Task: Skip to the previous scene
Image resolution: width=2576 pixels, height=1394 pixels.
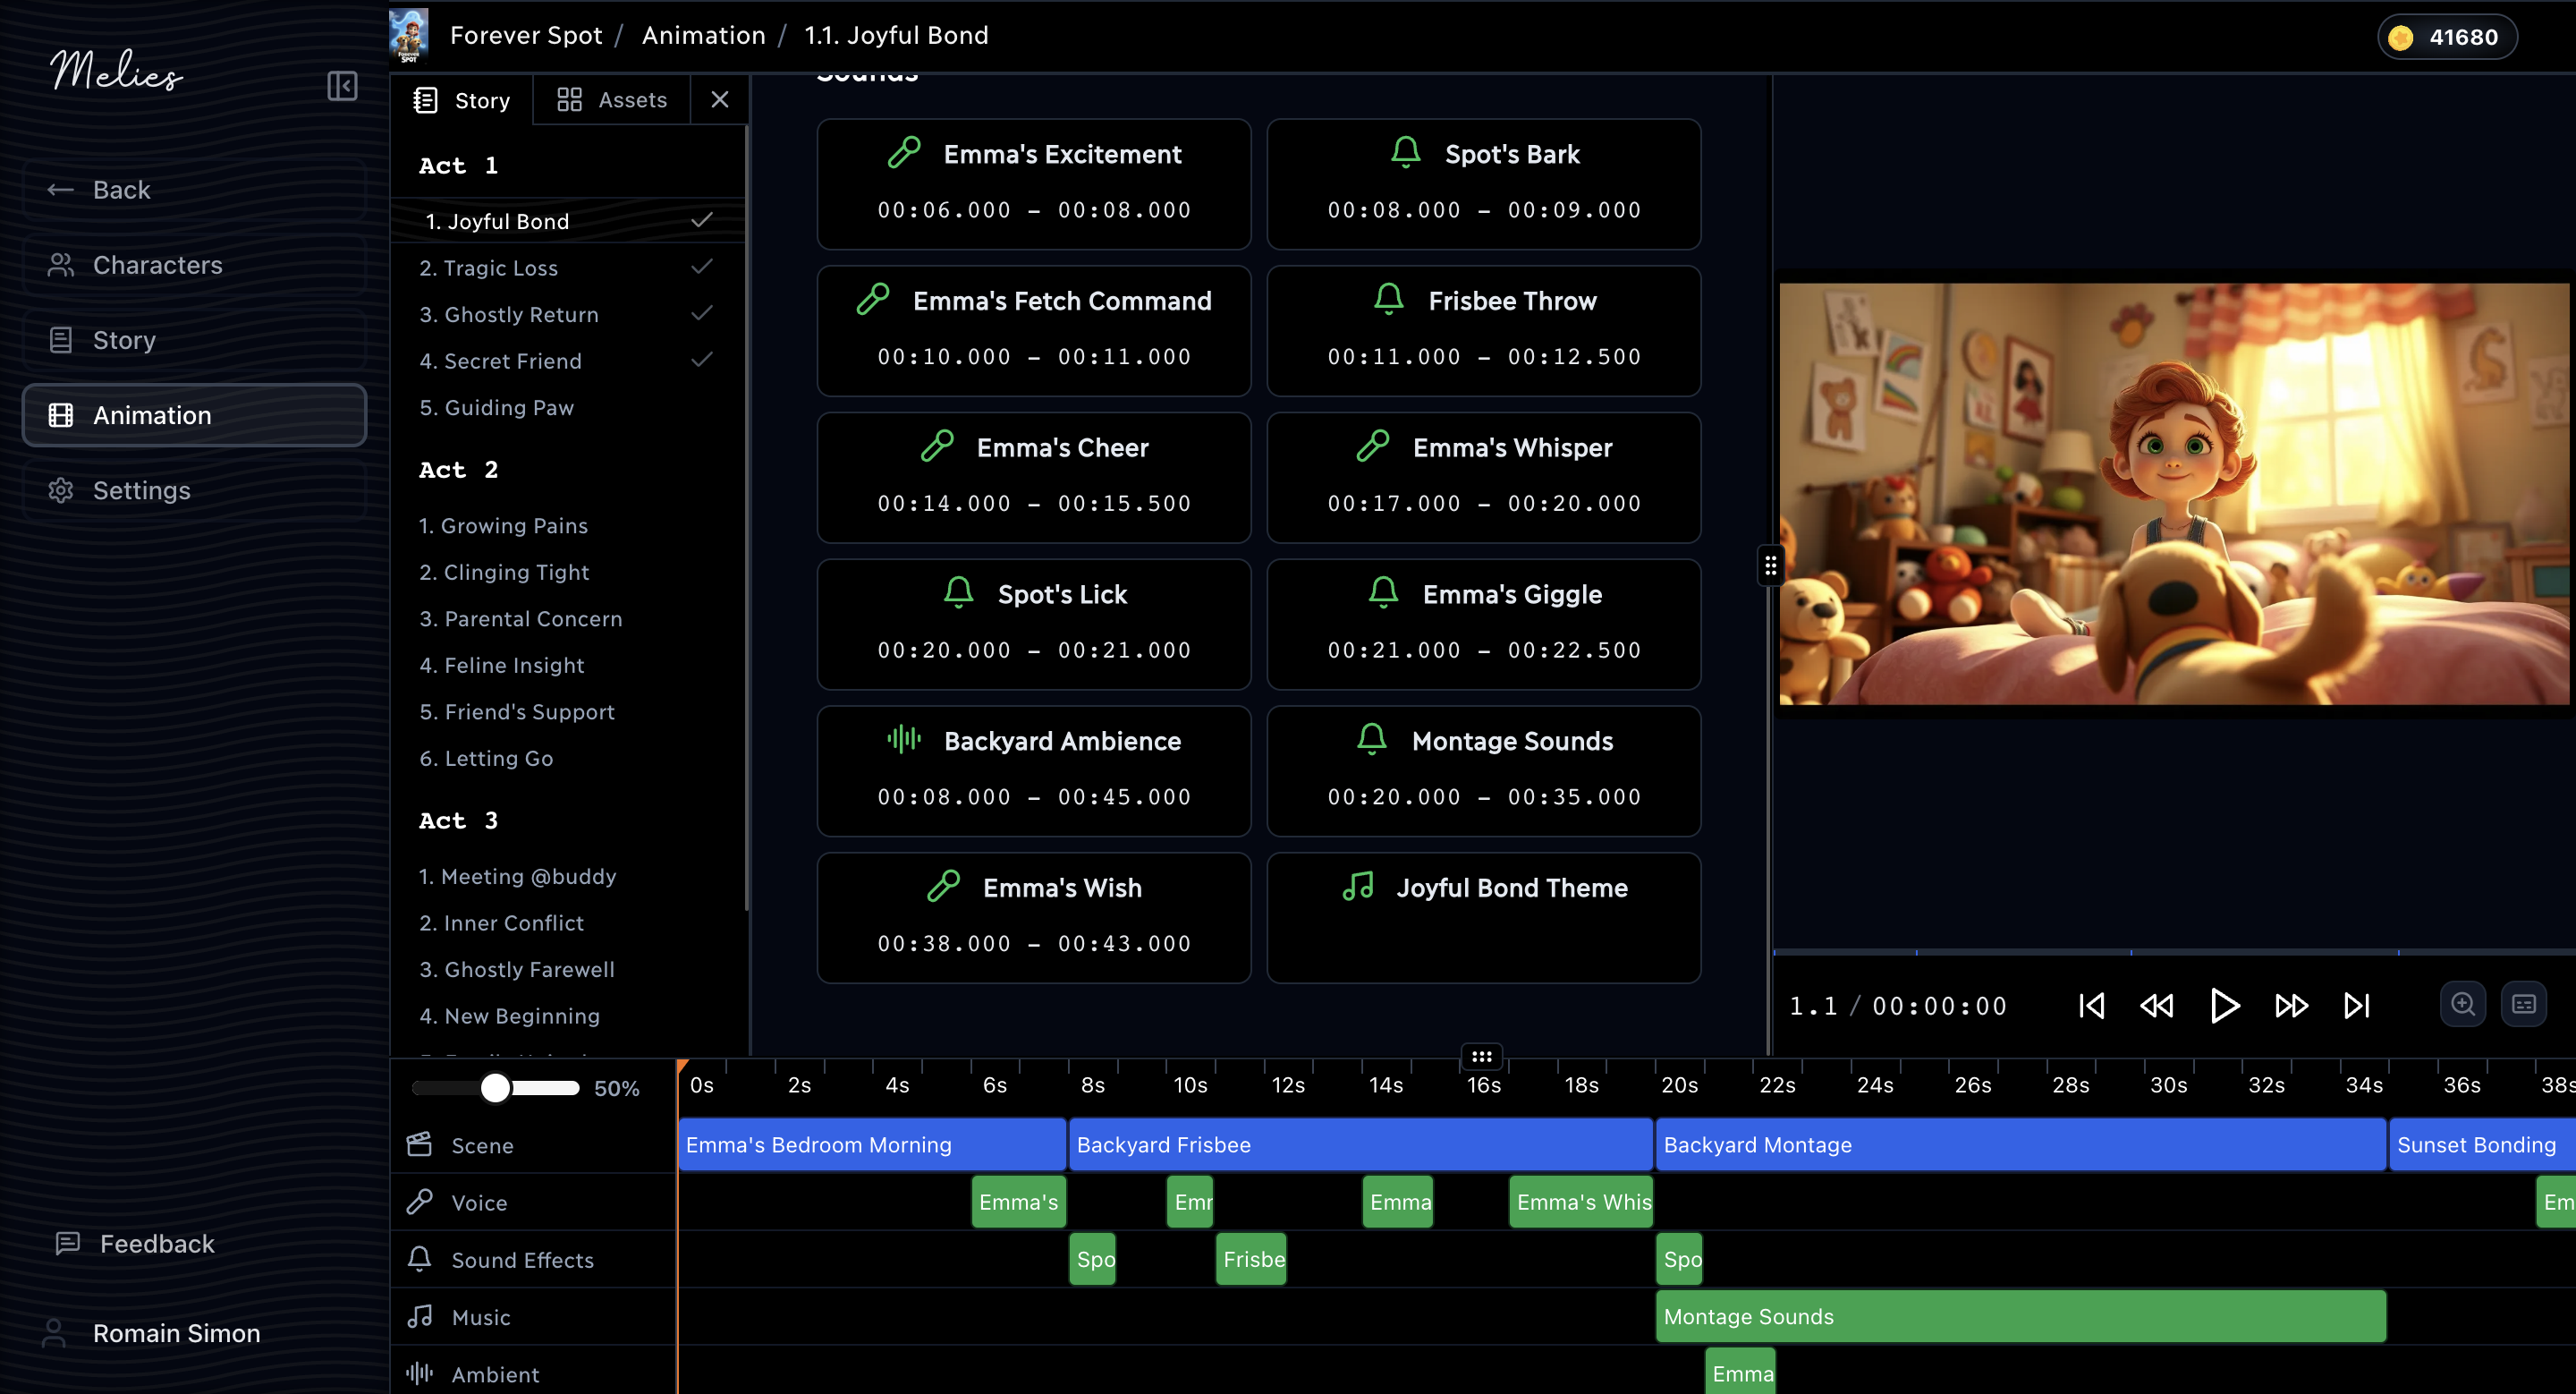Action: [x=2091, y=1005]
